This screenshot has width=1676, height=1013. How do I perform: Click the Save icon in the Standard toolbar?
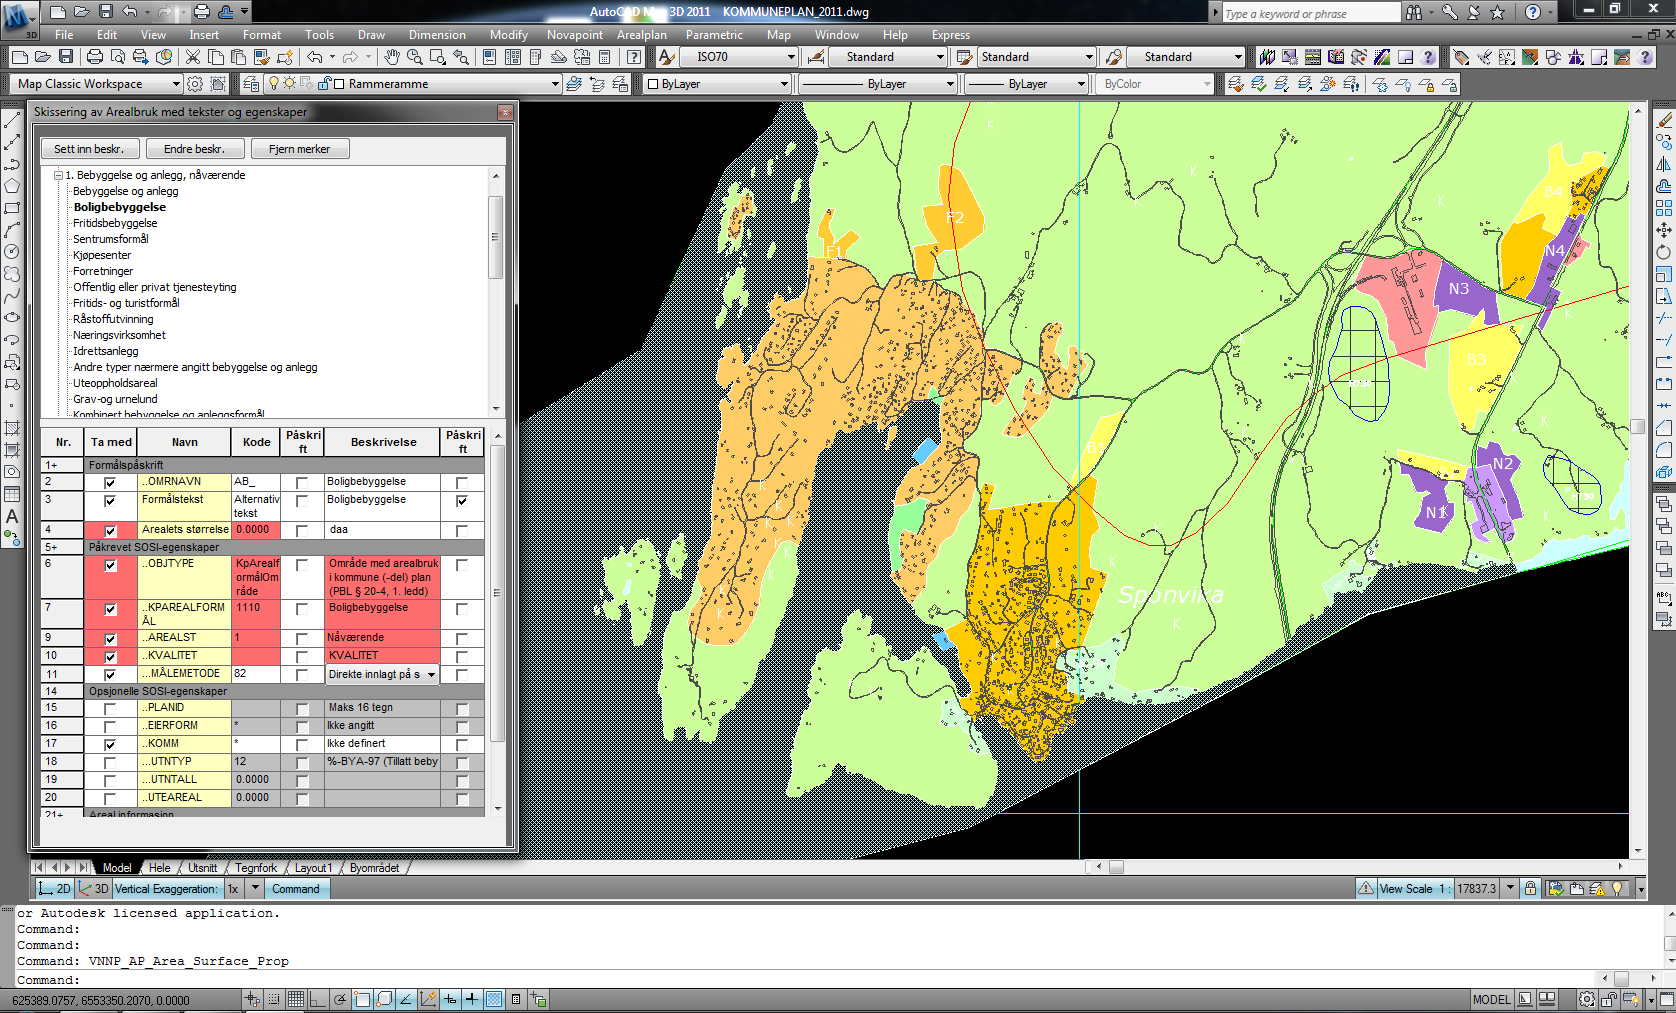66,57
